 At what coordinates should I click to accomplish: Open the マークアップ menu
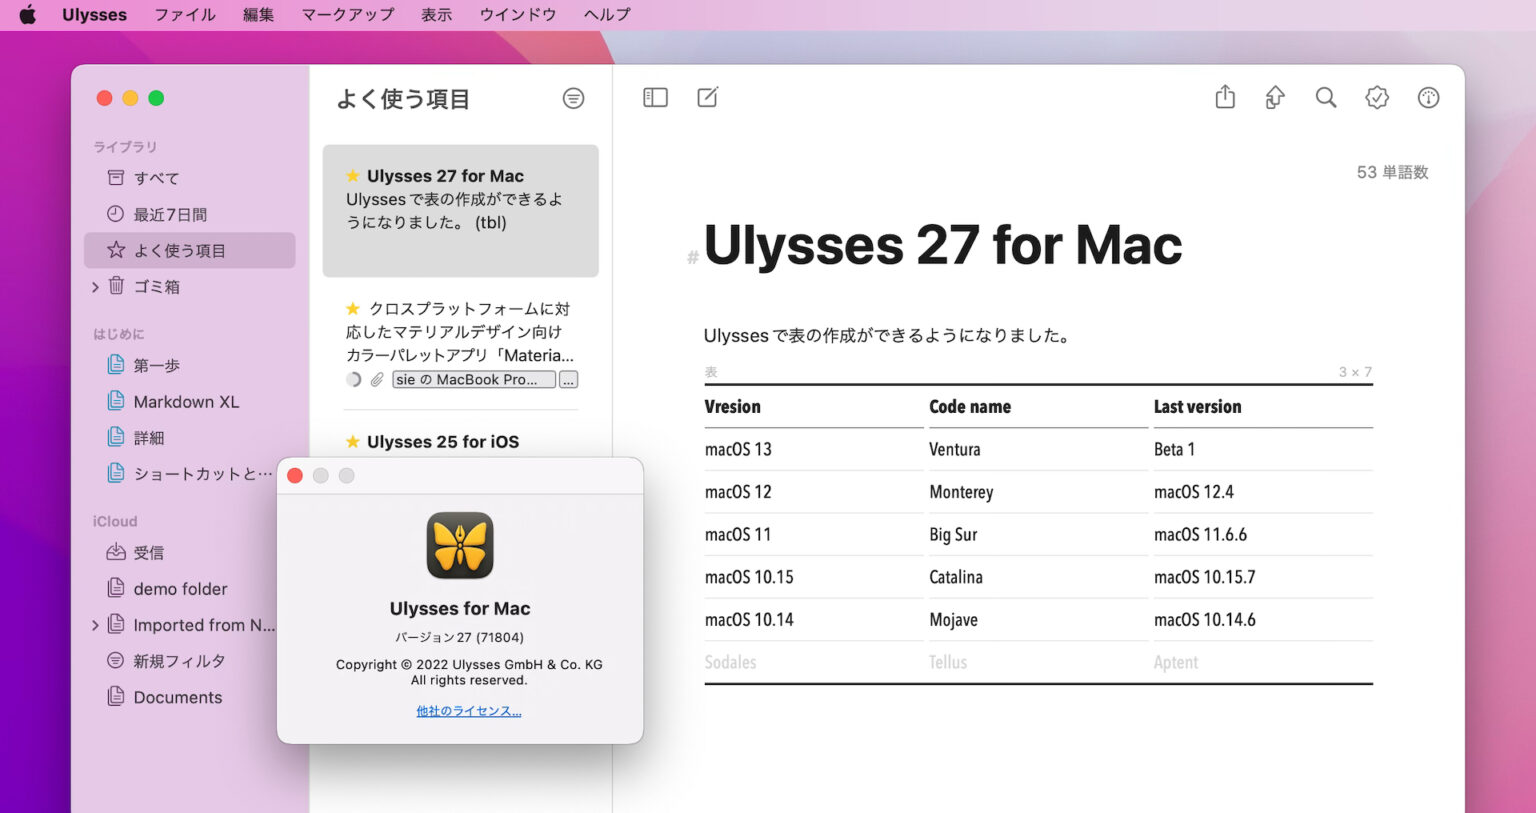pyautogui.click(x=346, y=14)
